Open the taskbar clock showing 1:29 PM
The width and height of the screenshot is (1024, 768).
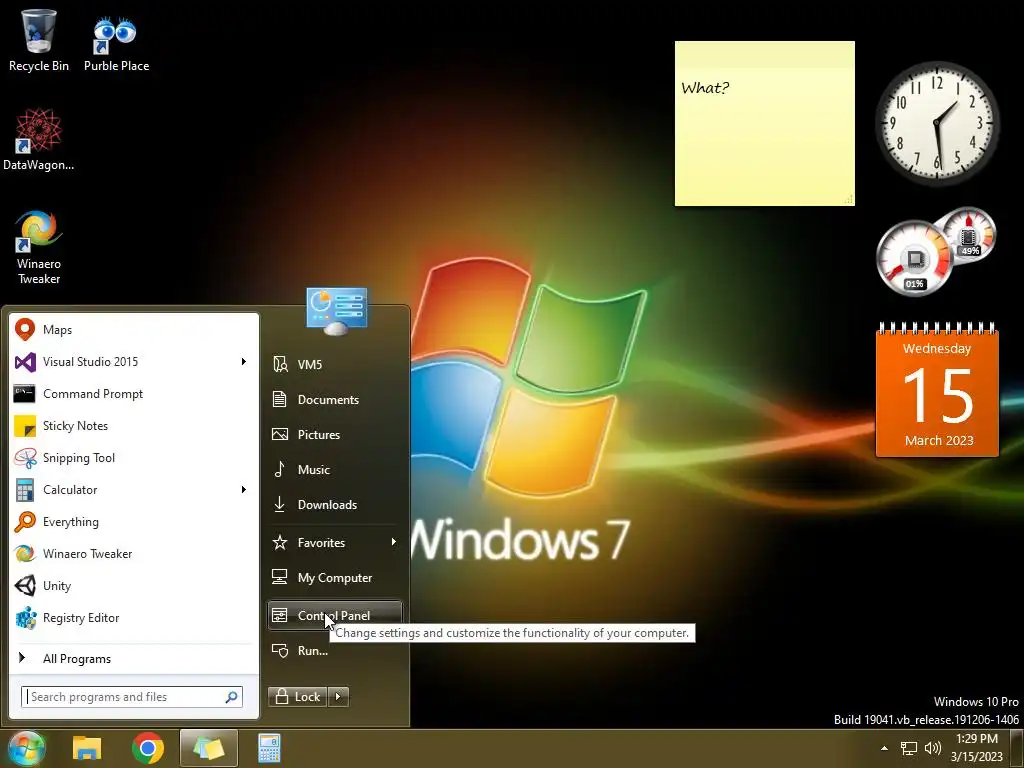coord(977,748)
